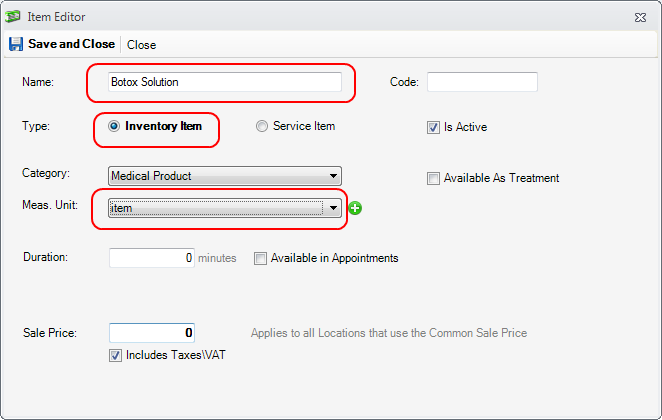Click the empty Code input field
The image size is (662, 420).
pos(482,82)
